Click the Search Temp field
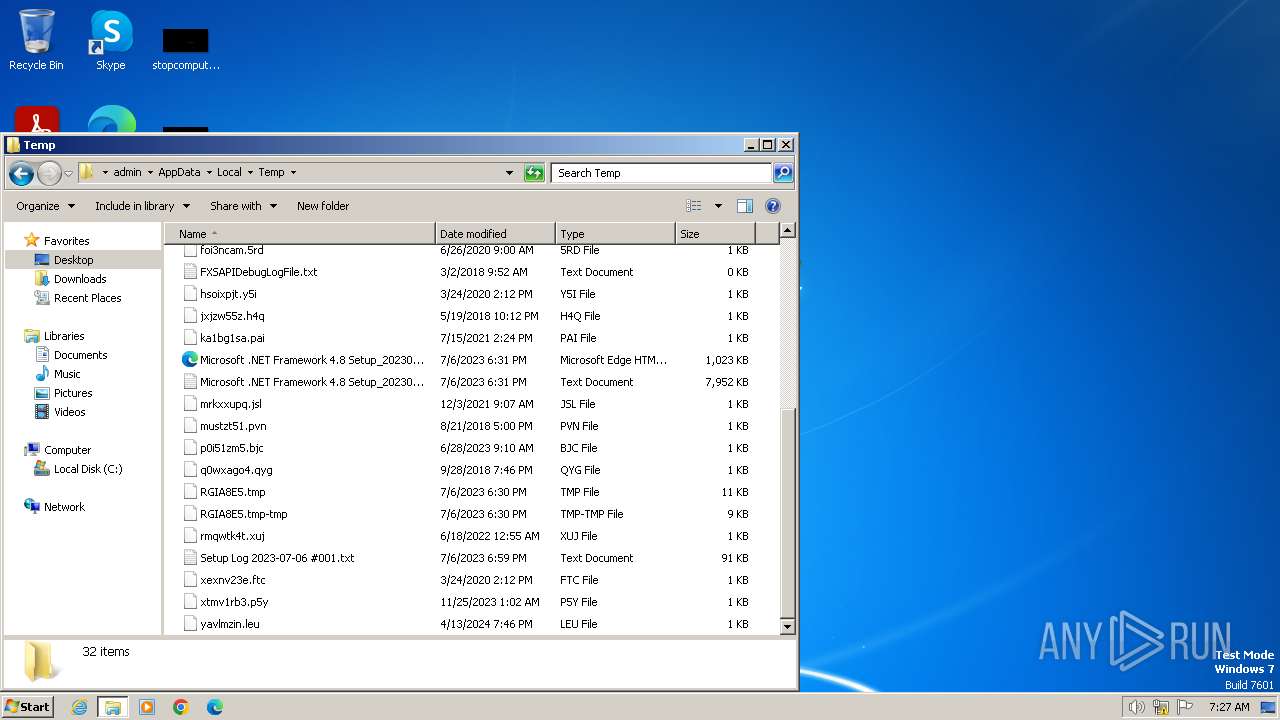The image size is (1280, 720). pyautogui.click(x=661, y=173)
